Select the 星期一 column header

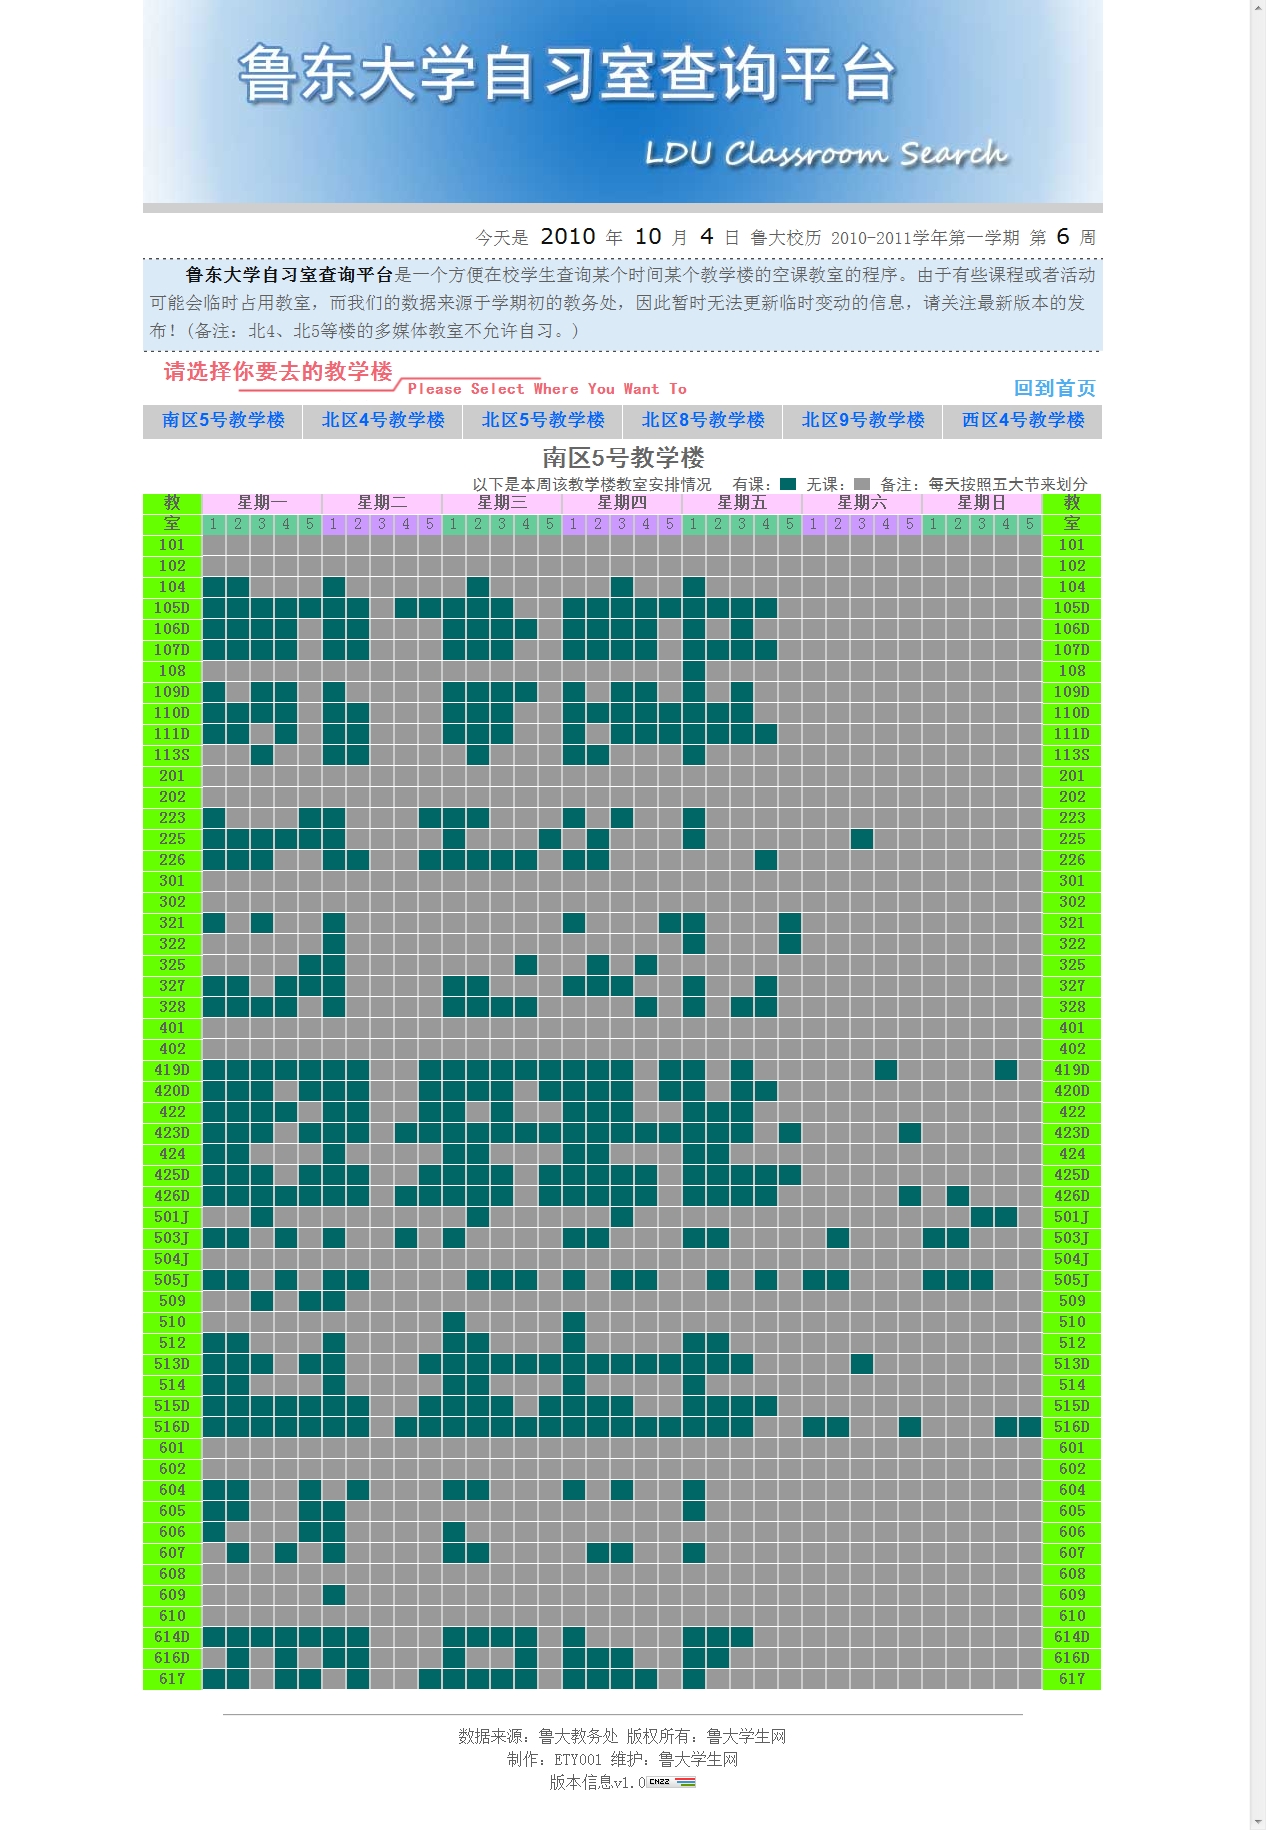262,503
